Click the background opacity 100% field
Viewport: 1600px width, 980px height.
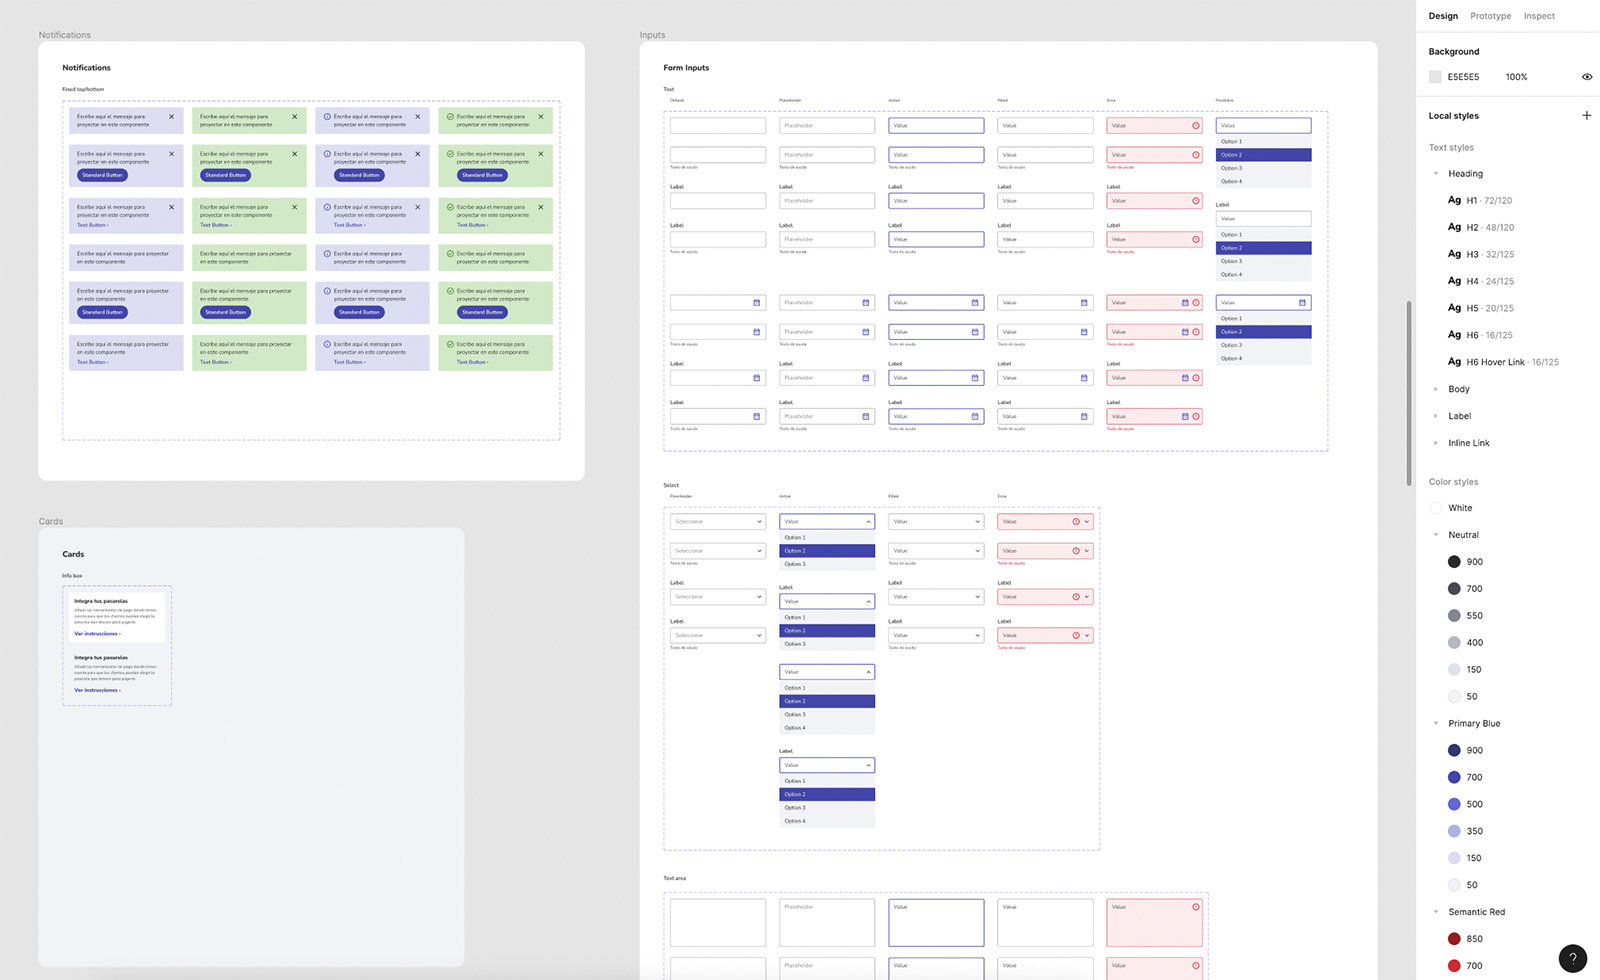pos(1516,77)
